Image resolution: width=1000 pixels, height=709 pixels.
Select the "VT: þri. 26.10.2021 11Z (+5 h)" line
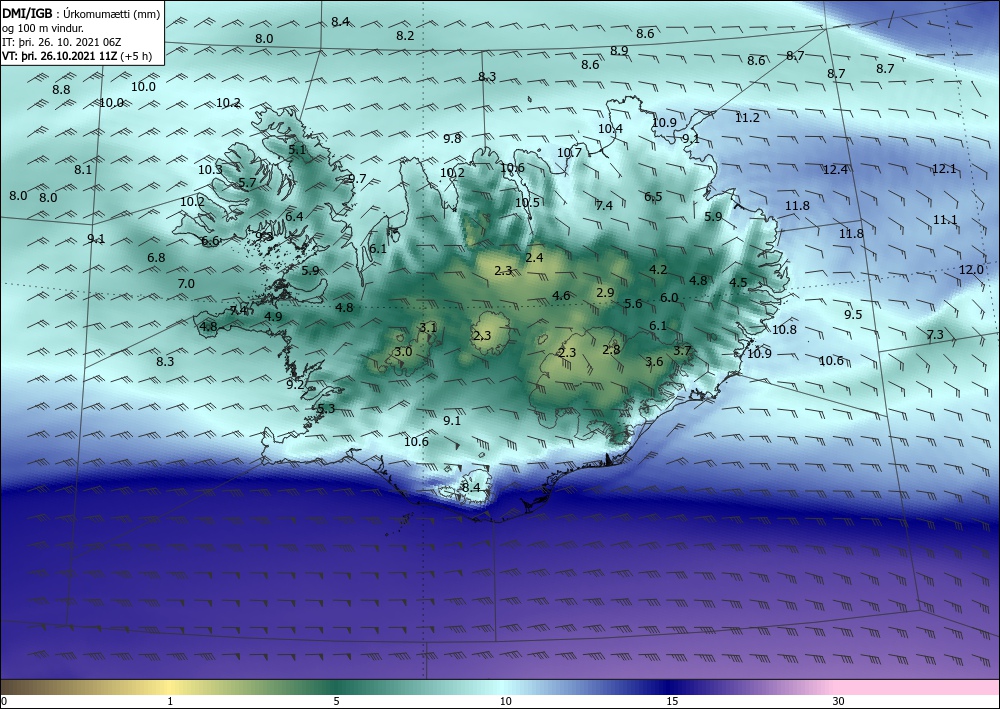[x=77, y=56]
